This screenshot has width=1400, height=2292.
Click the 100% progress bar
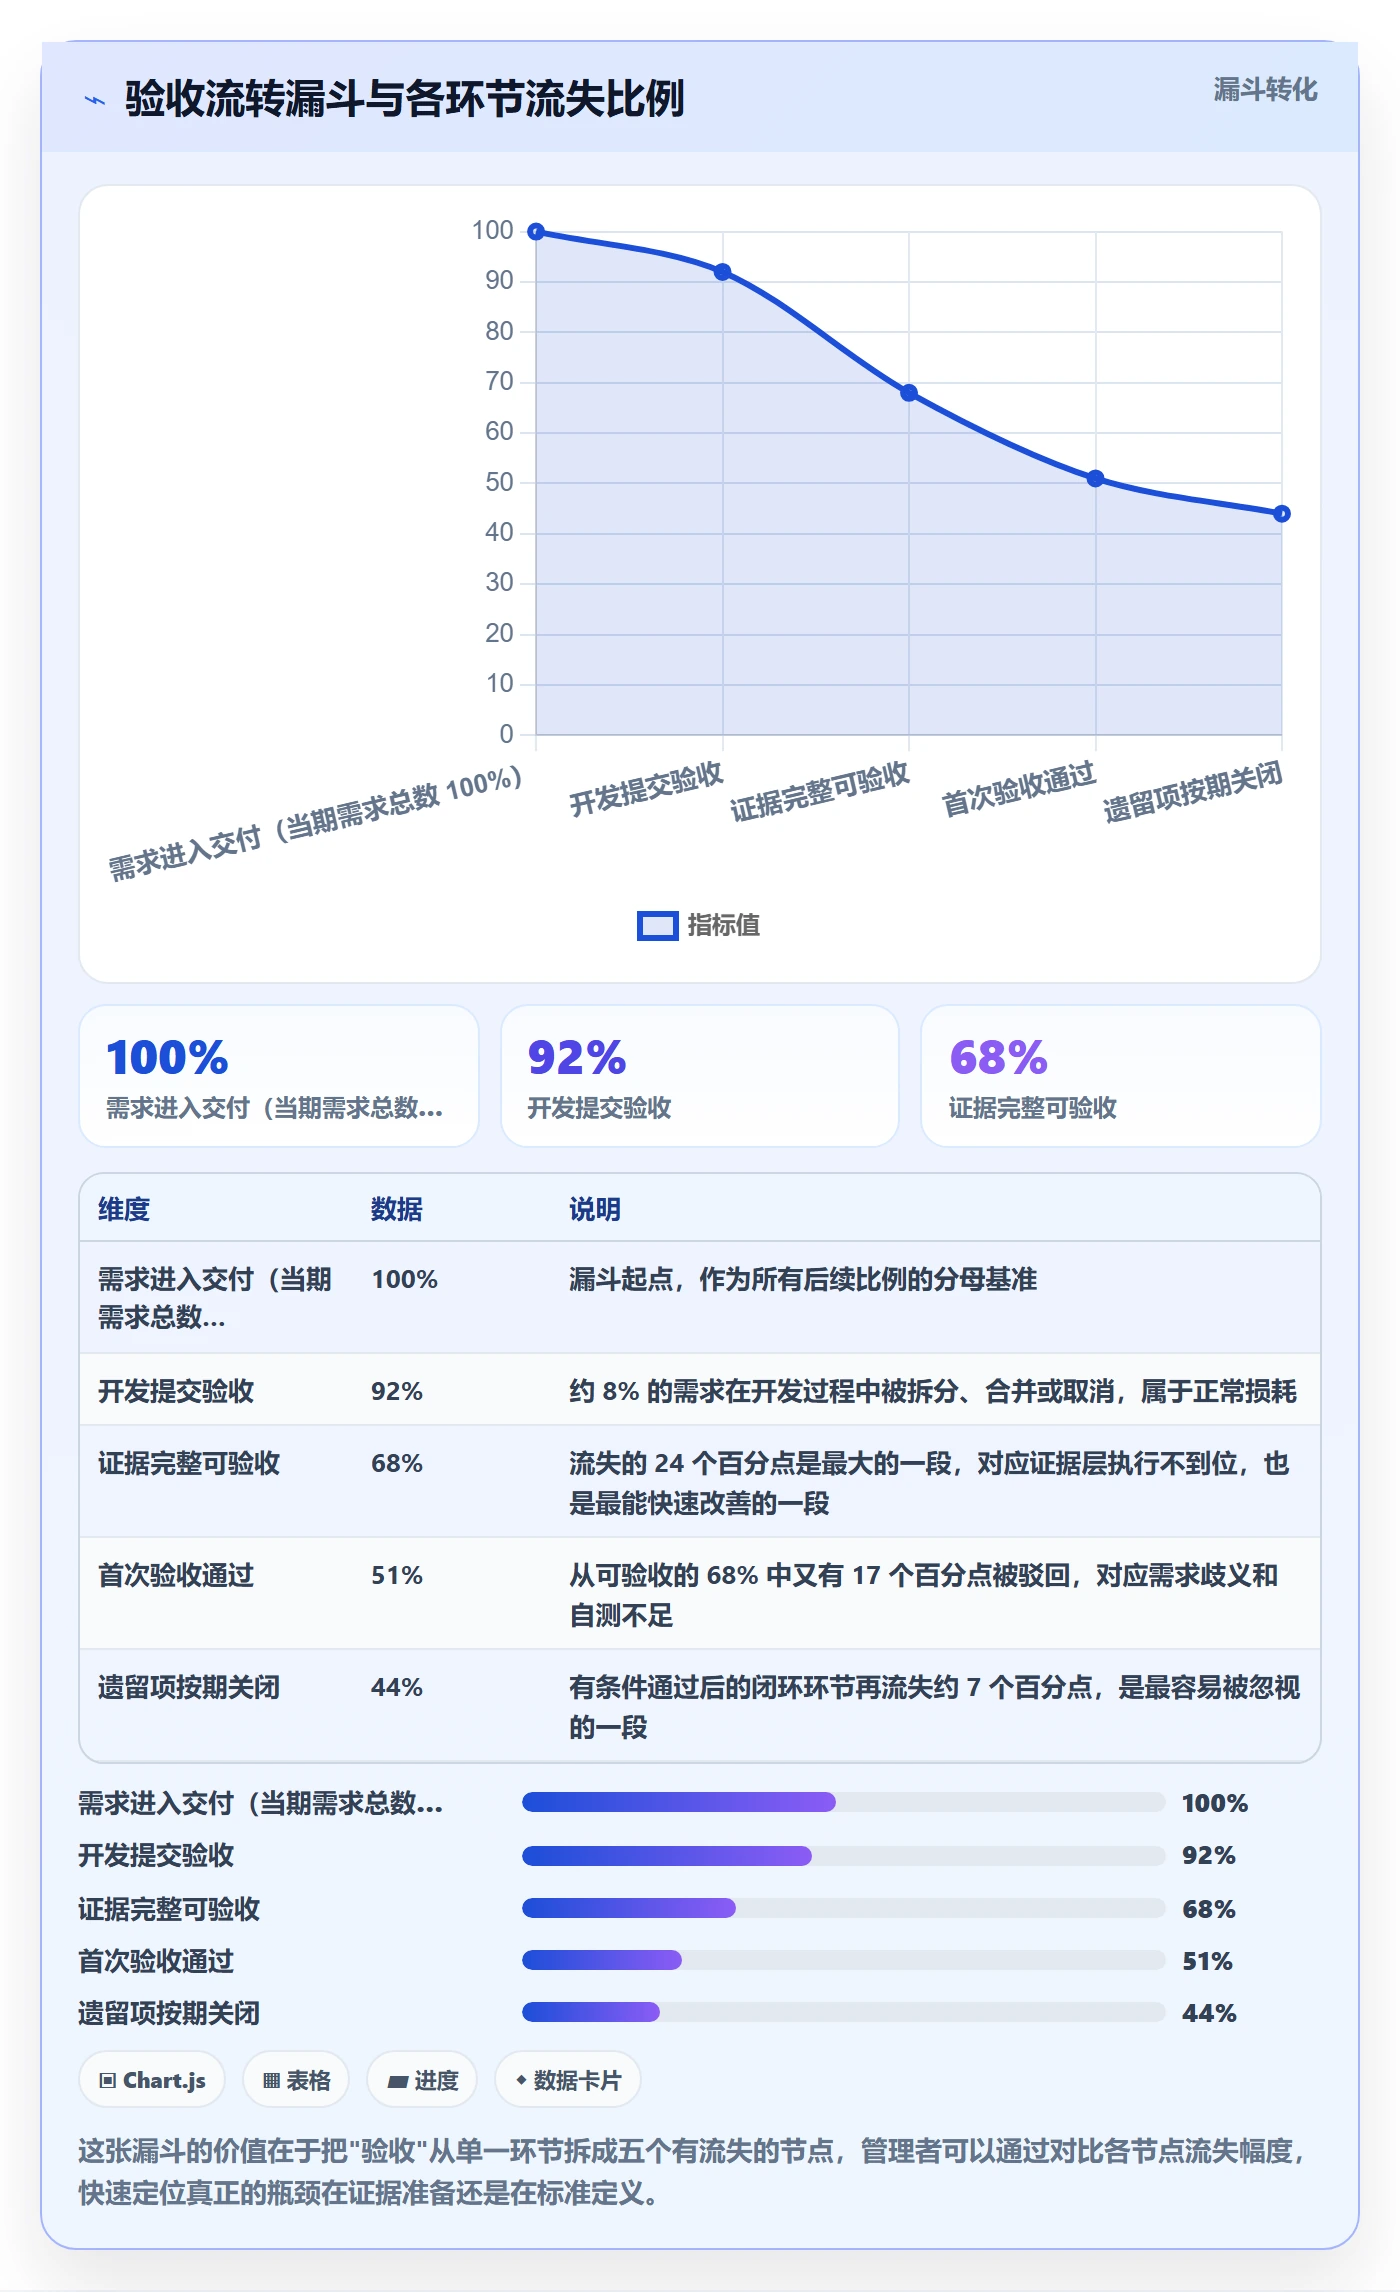(x=844, y=1802)
